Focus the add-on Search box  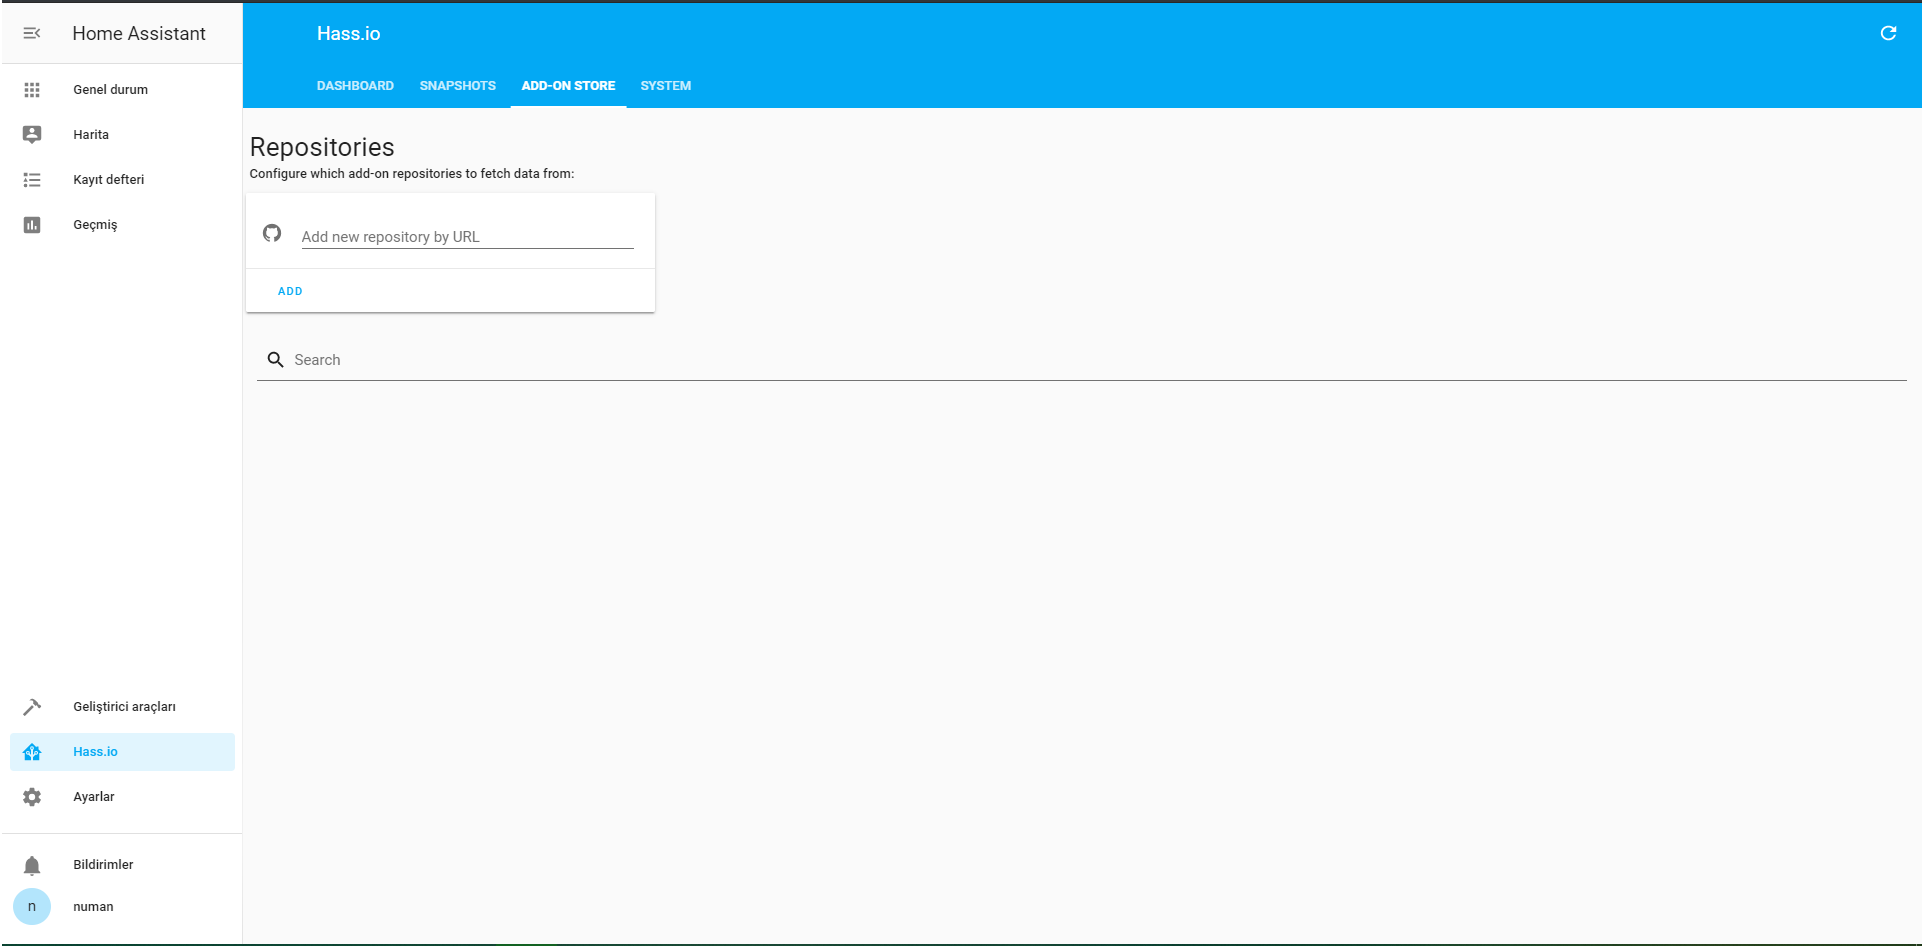[x=600, y=359]
